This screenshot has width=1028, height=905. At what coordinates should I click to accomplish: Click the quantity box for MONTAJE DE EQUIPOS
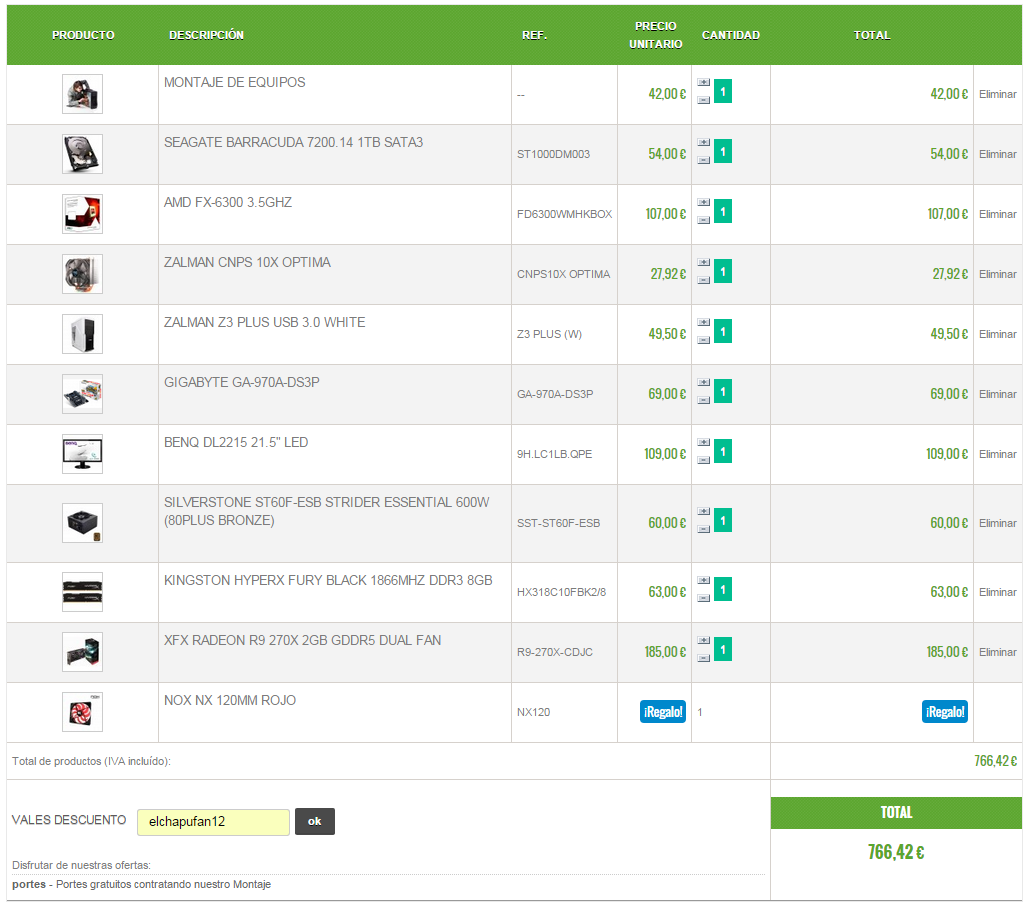coord(722,91)
